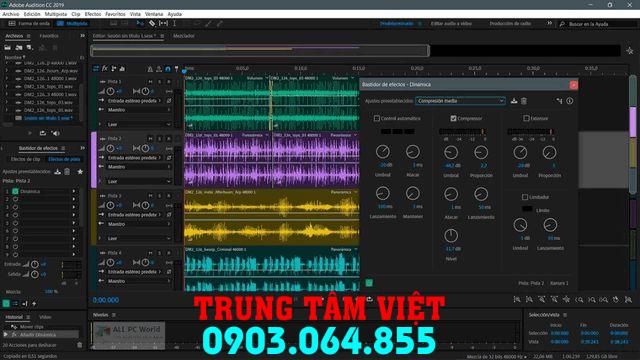Open file icon in Archivos panel

[8, 48]
